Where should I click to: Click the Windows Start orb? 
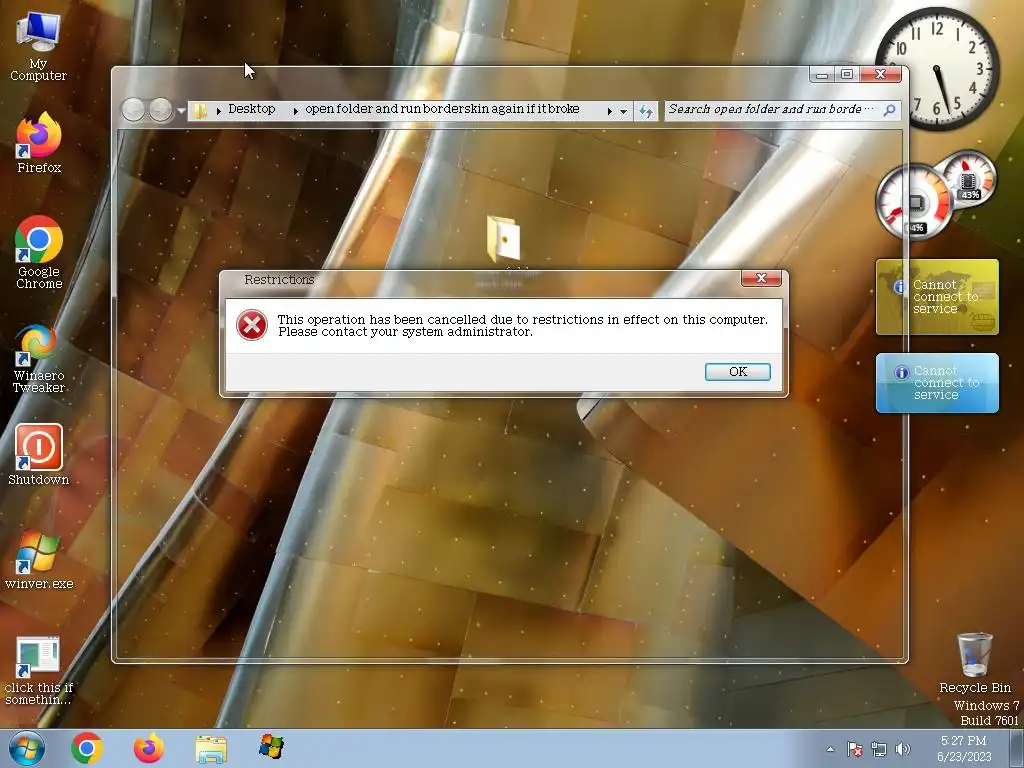point(26,748)
